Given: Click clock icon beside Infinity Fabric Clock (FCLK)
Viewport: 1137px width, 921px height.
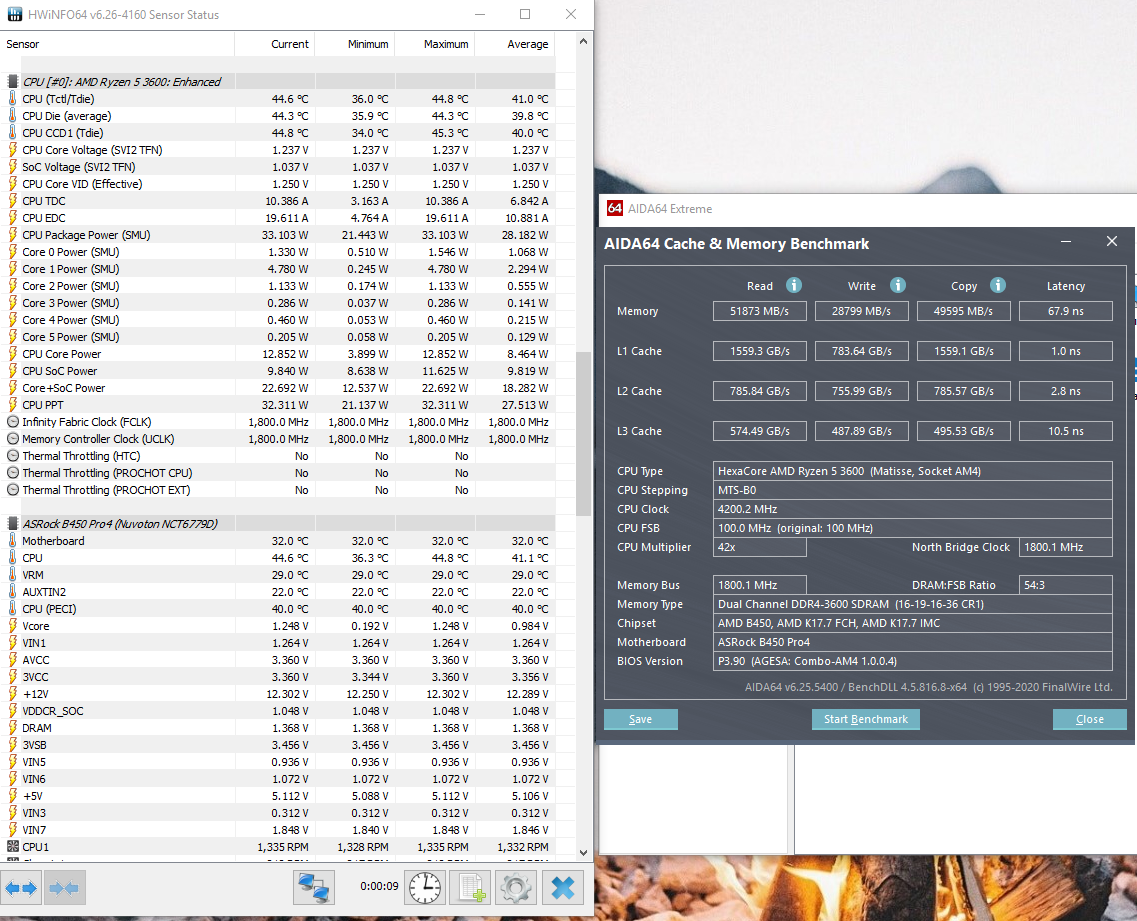Looking at the screenshot, I should click(x=12, y=421).
